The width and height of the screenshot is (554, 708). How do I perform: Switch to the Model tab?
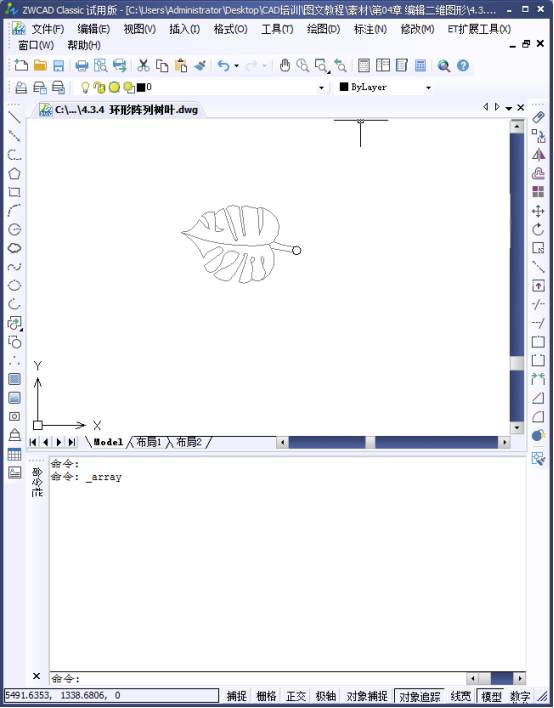point(108,442)
